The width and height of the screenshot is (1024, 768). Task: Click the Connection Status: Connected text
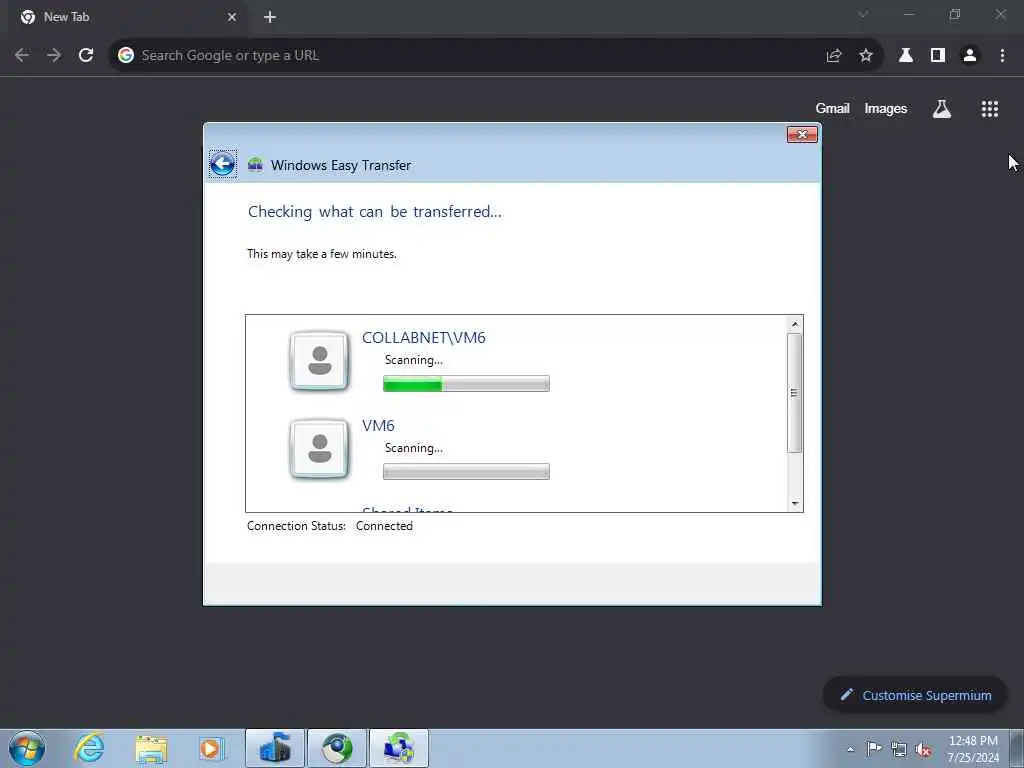click(330, 526)
